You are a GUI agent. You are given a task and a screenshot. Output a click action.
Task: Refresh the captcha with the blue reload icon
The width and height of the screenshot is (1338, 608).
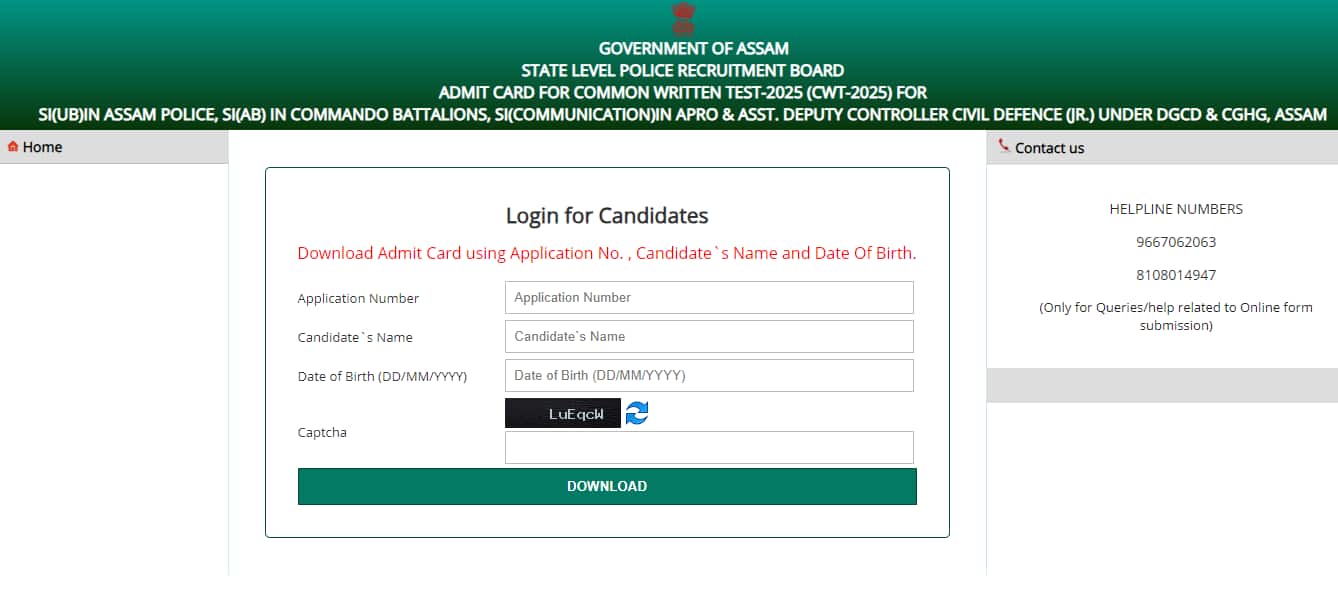point(637,412)
